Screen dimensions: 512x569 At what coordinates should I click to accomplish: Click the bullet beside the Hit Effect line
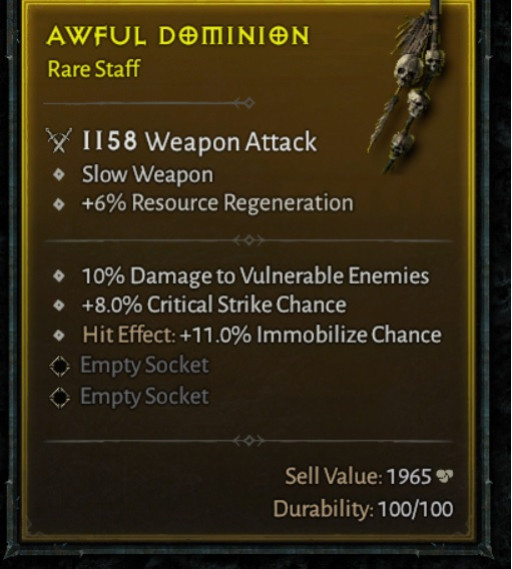click(59, 335)
